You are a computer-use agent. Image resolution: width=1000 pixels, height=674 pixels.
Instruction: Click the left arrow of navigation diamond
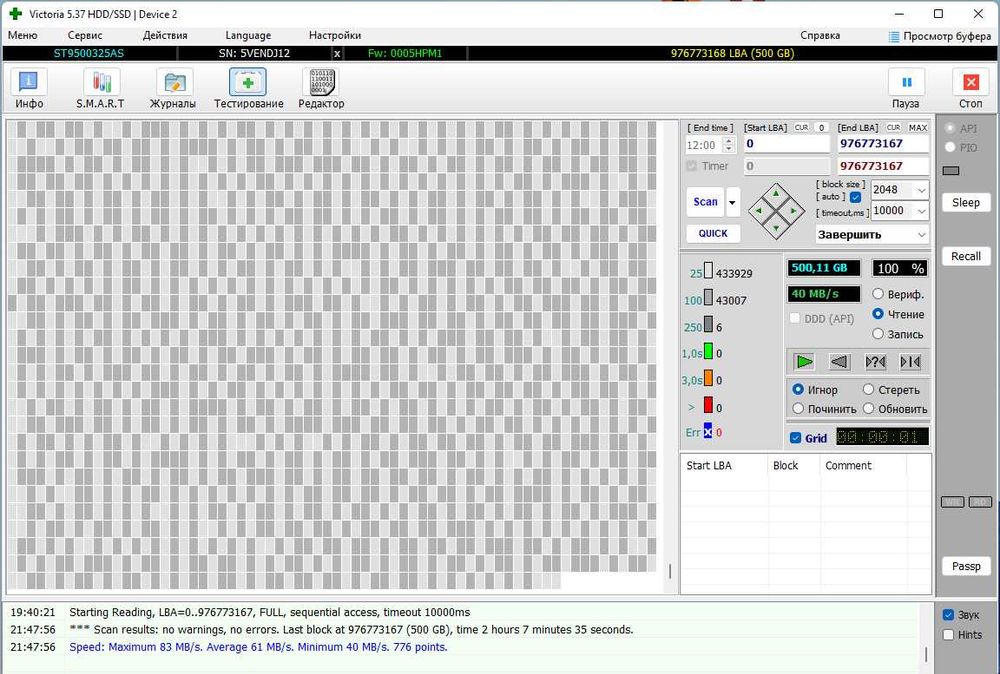tap(758, 211)
